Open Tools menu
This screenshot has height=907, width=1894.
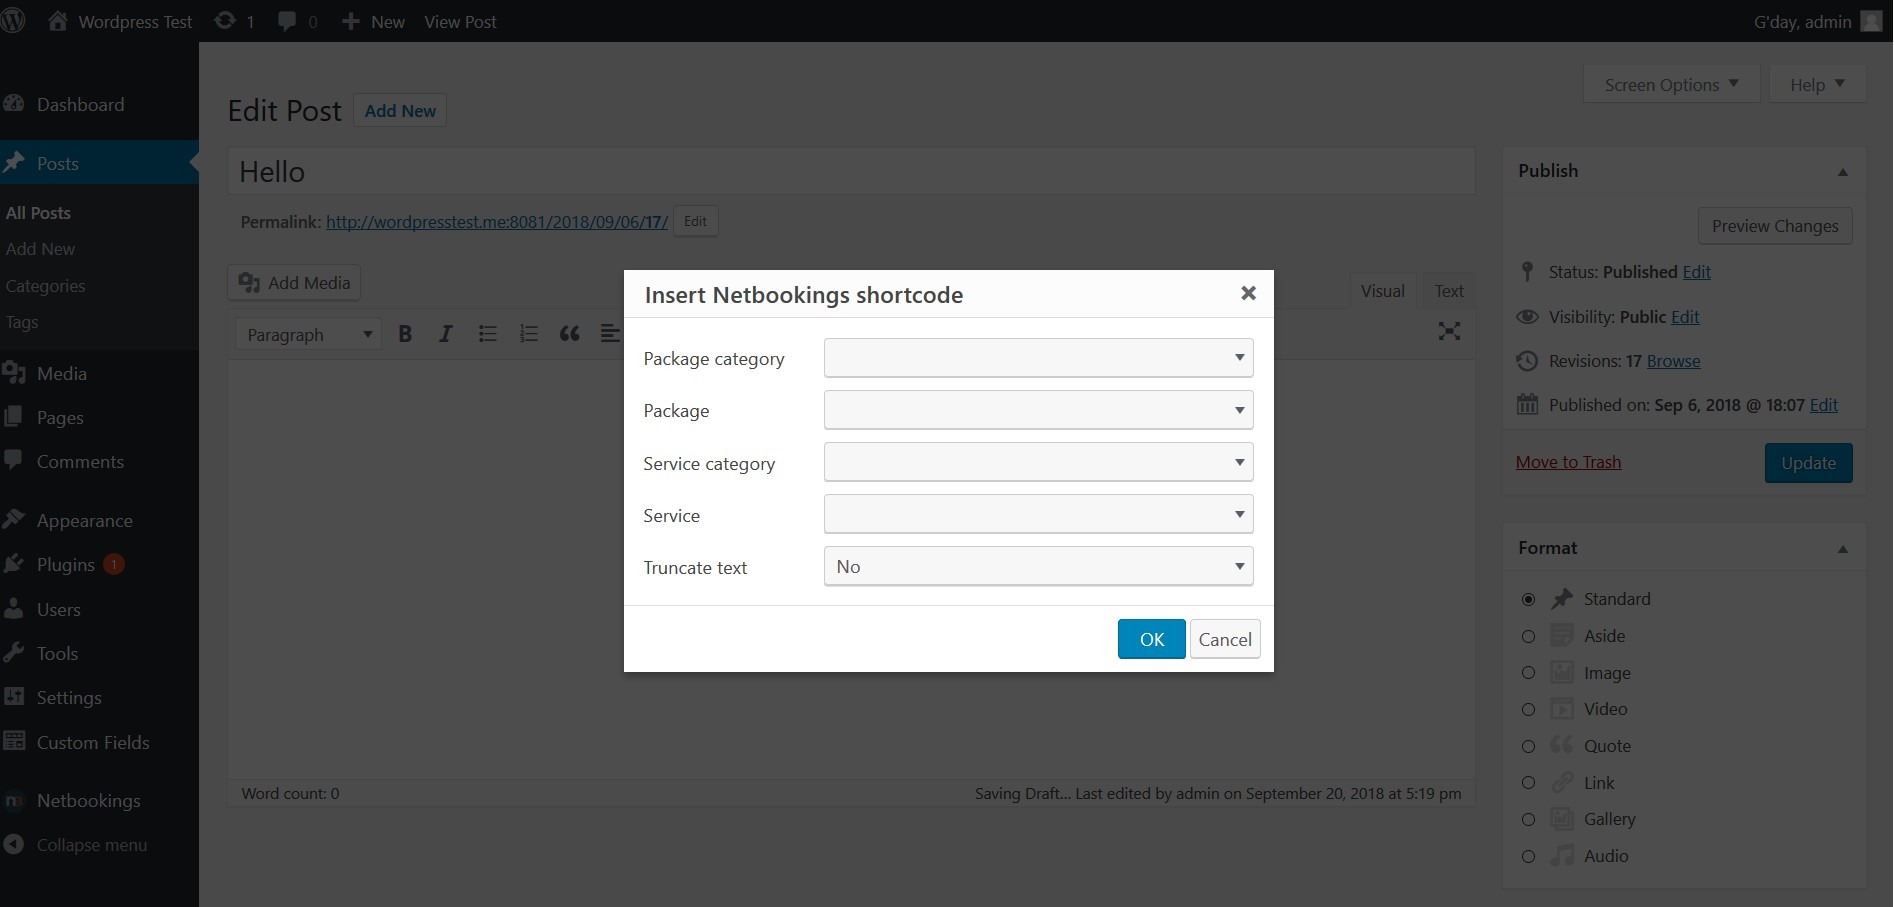click(x=57, y=653)
